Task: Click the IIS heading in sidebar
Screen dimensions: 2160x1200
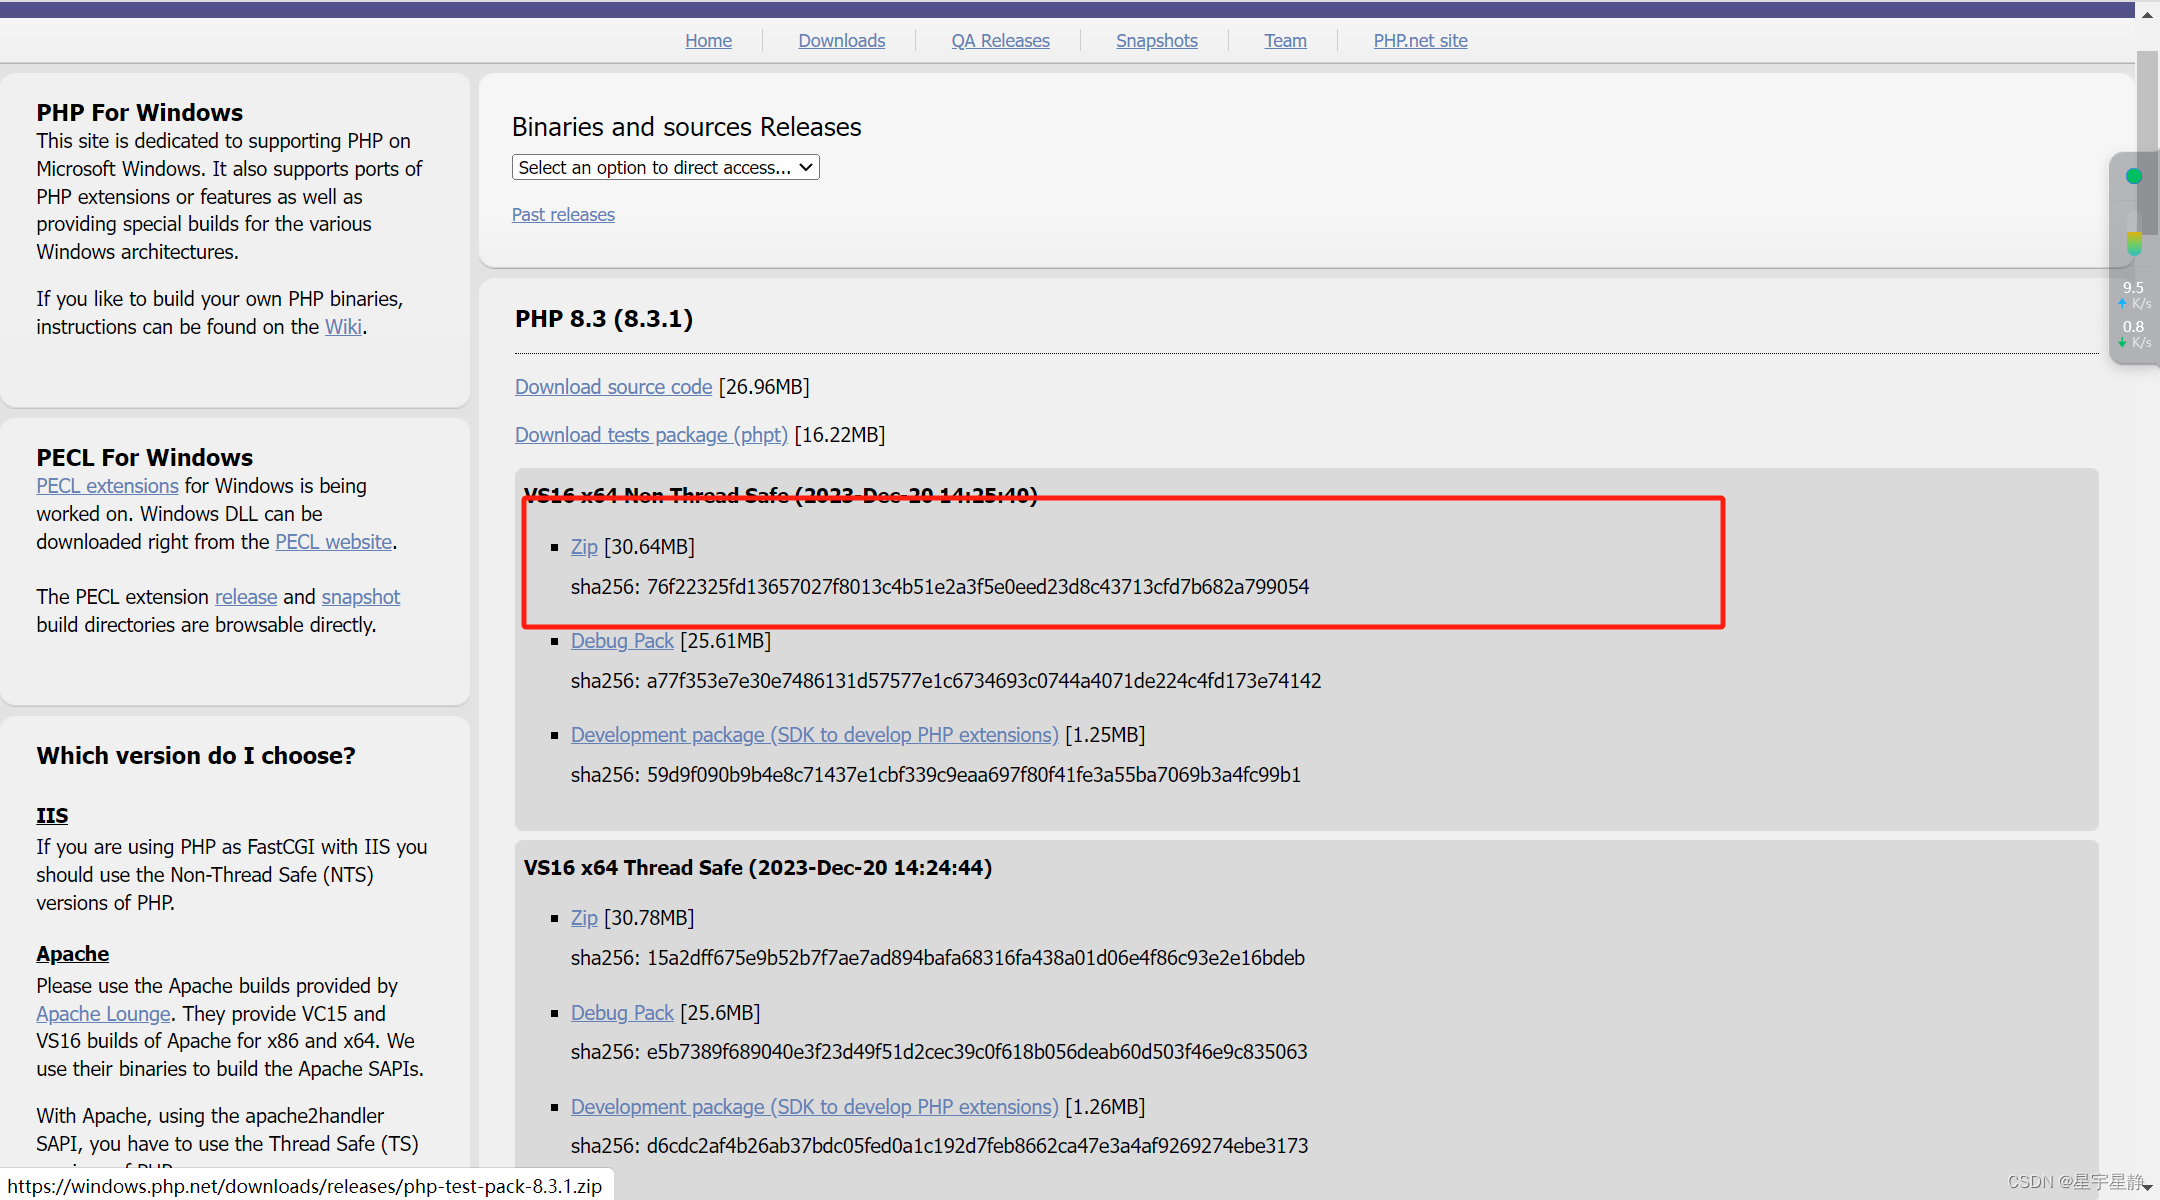Action: [52, 816]
